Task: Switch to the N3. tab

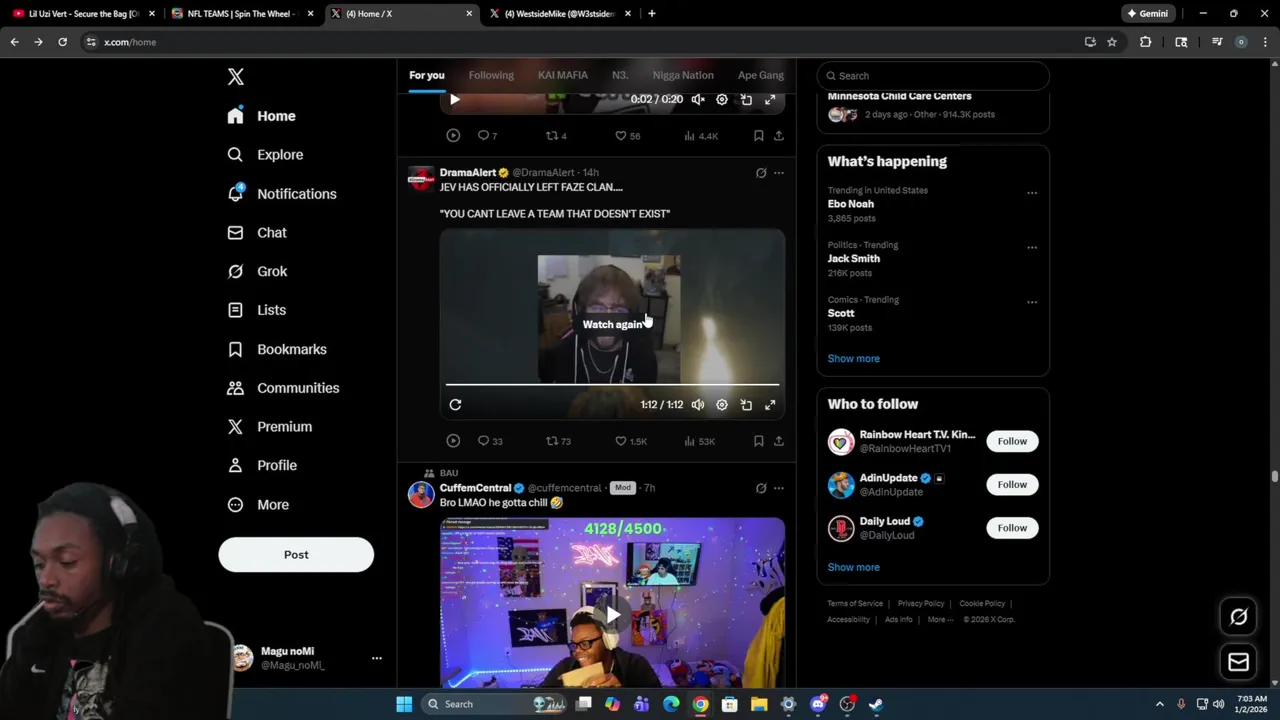Action: click(620, 75)
